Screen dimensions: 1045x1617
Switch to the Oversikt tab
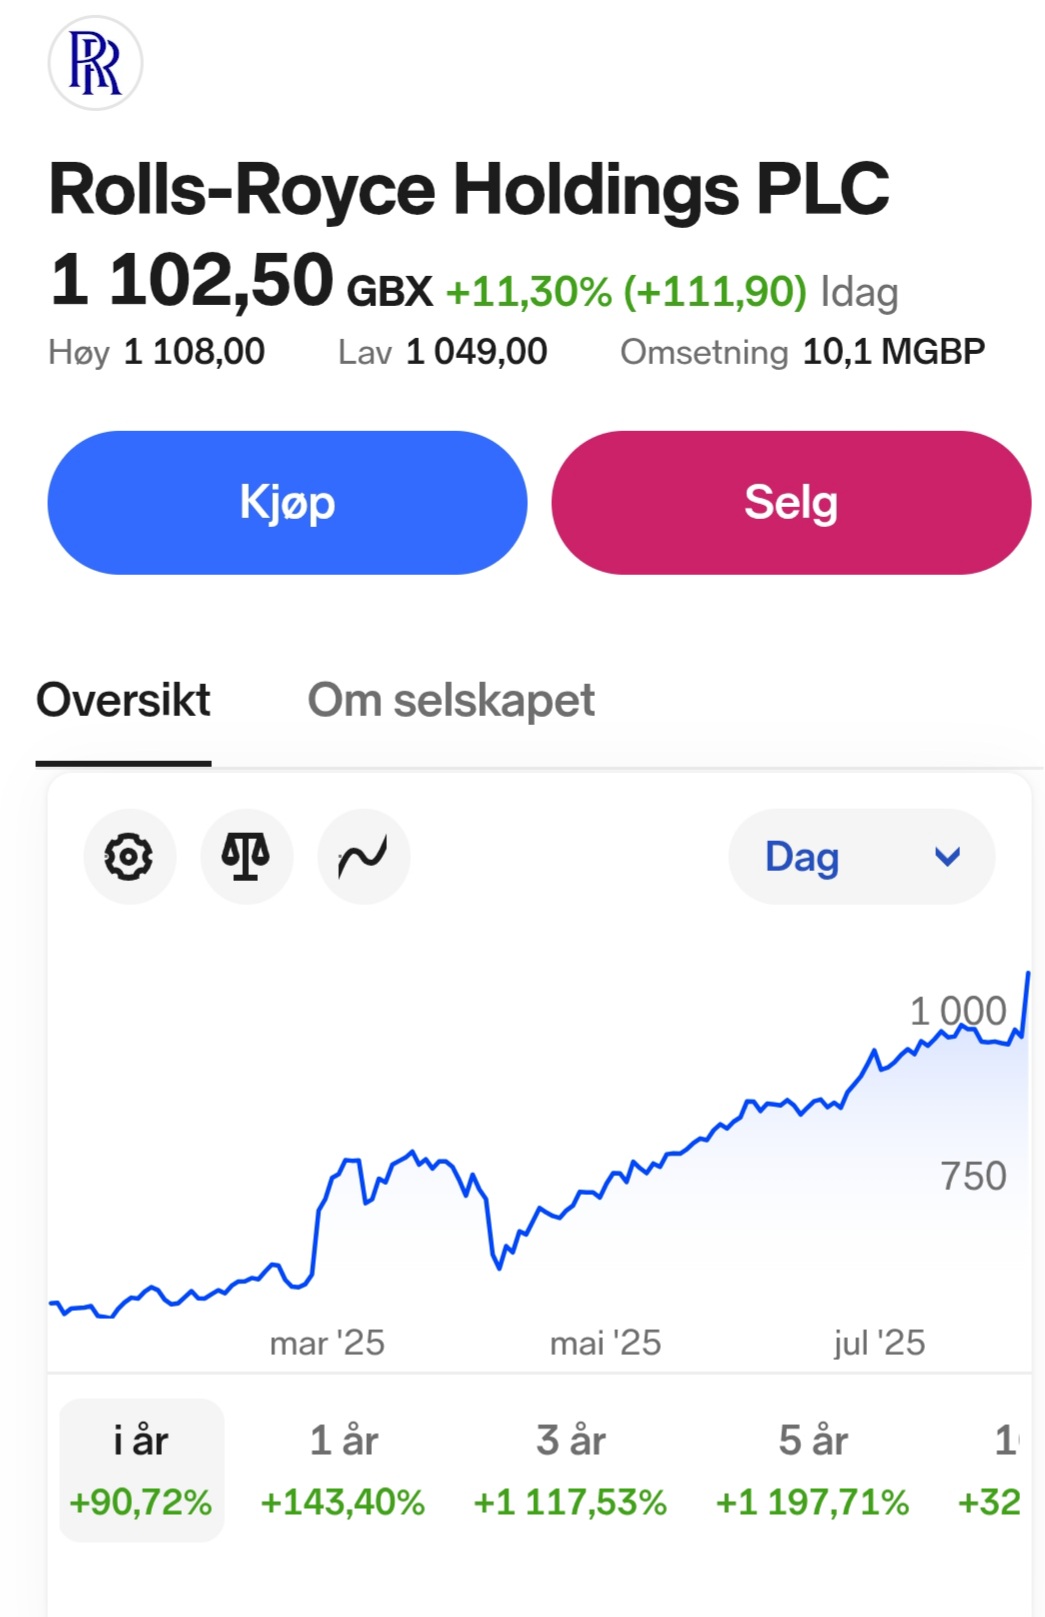[x=123, y=700]
